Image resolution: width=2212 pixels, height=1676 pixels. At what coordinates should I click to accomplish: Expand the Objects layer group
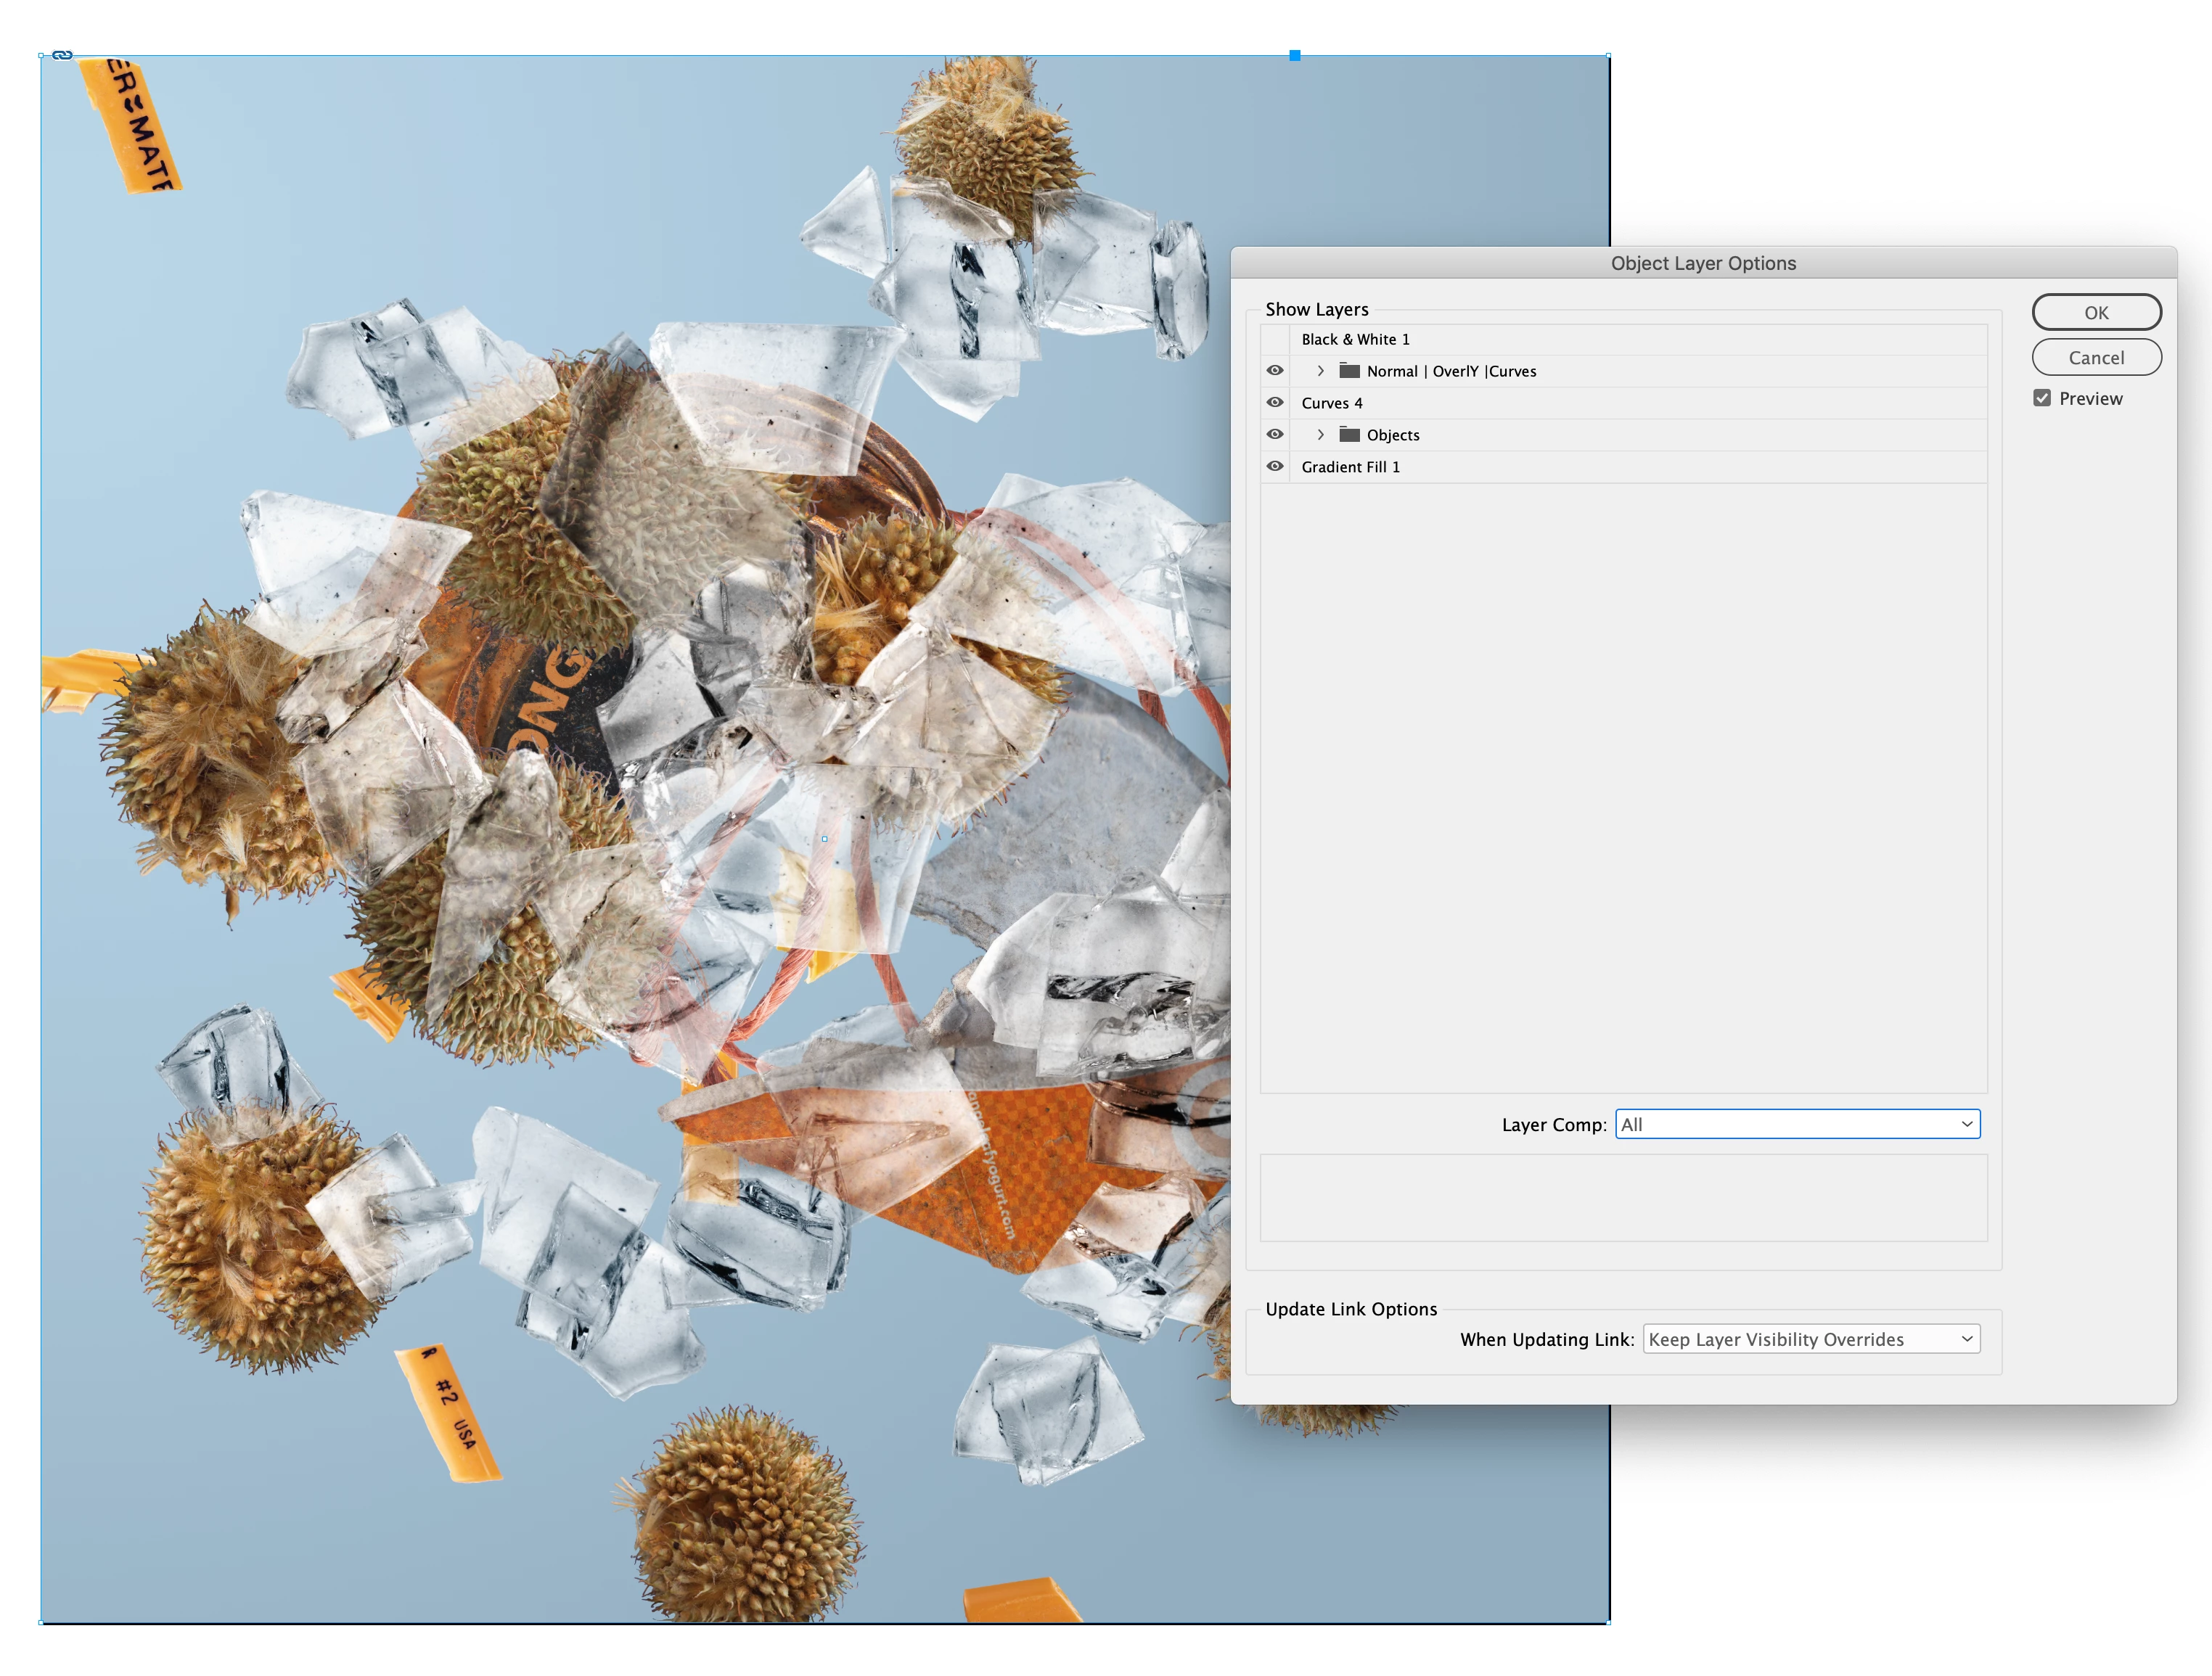pos(1320,435)
